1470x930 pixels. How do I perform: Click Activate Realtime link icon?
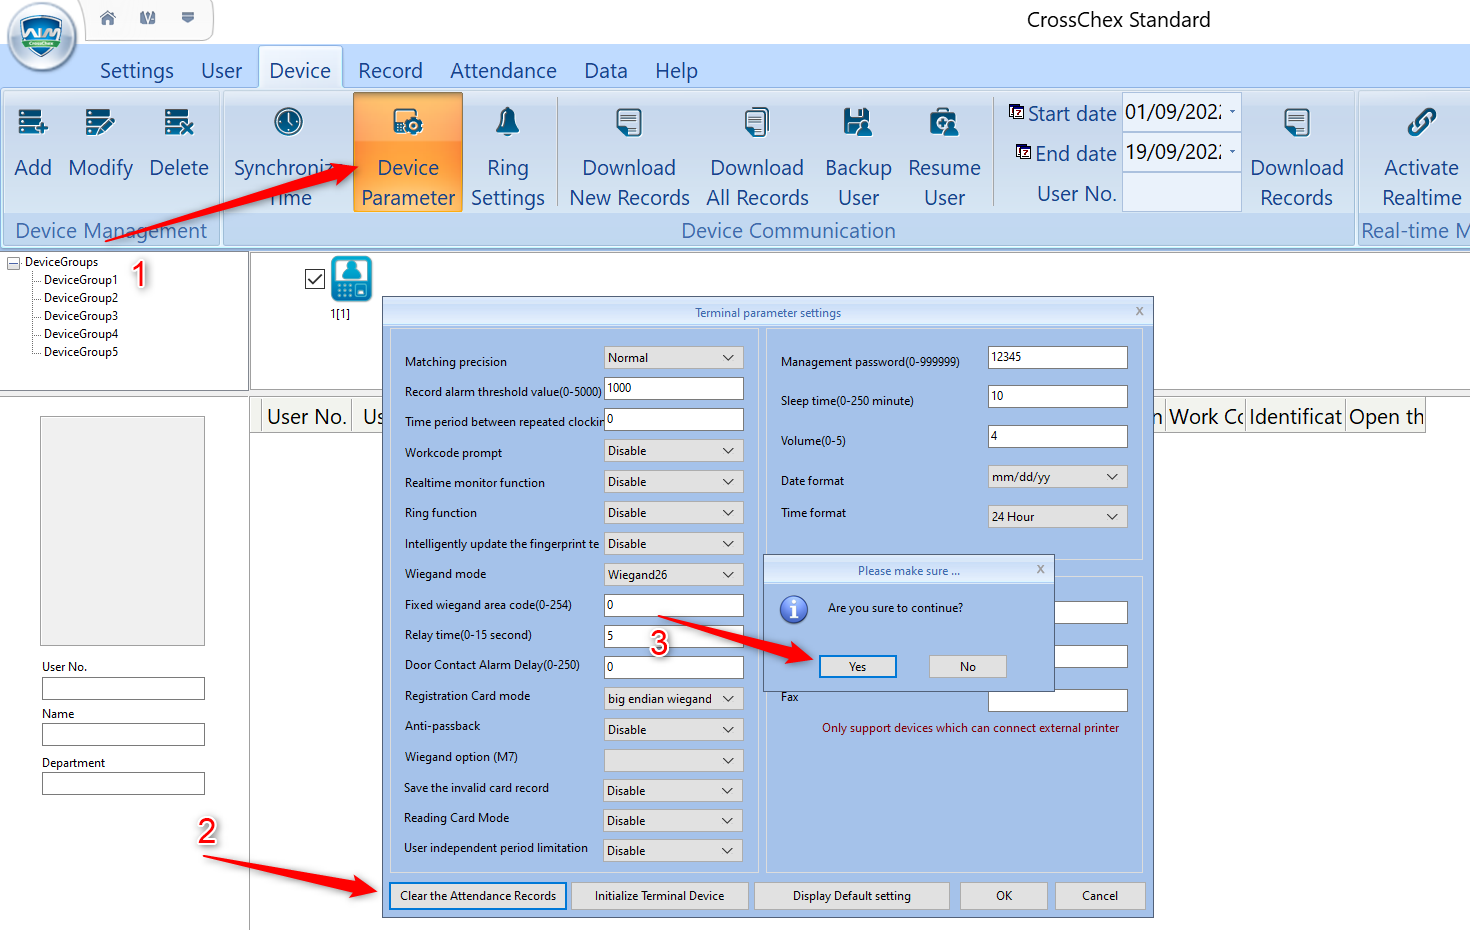(x=1421, y=123)
